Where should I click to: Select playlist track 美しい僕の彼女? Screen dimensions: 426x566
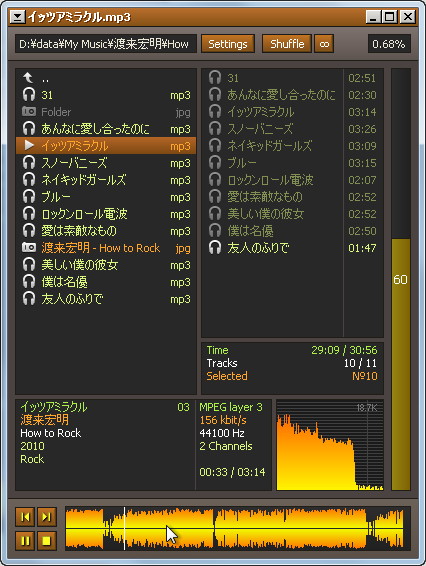tap(292, 214)
